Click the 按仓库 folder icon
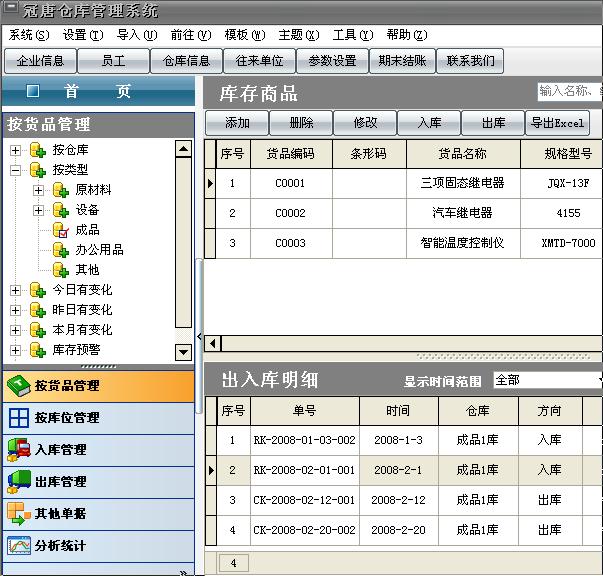The width and height of the screenshot is (603, 576). (x=38, y=150)
